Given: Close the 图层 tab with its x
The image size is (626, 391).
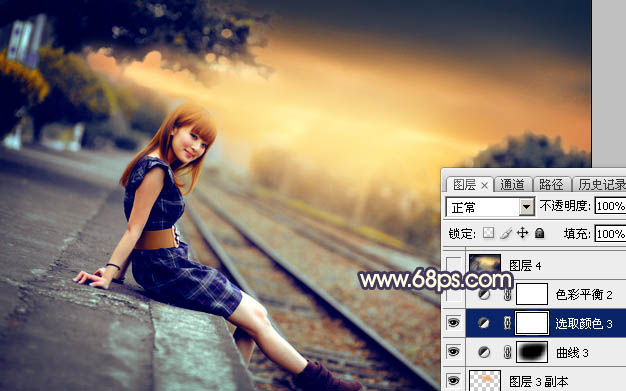Looking at the screenshot, I should tap(484, 185).
